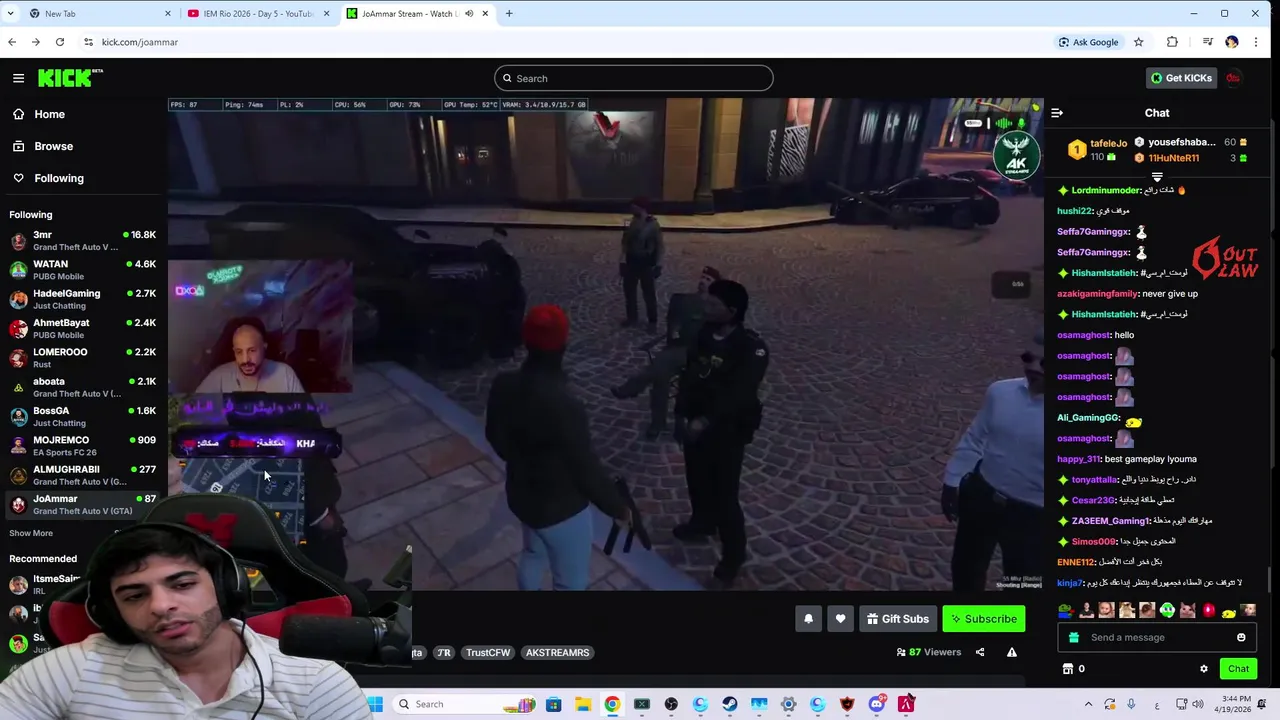Open JoAmmar channel in Following list
This screenshot has width=1280, height=720.
pyautogui.click(x=82, y=504)
